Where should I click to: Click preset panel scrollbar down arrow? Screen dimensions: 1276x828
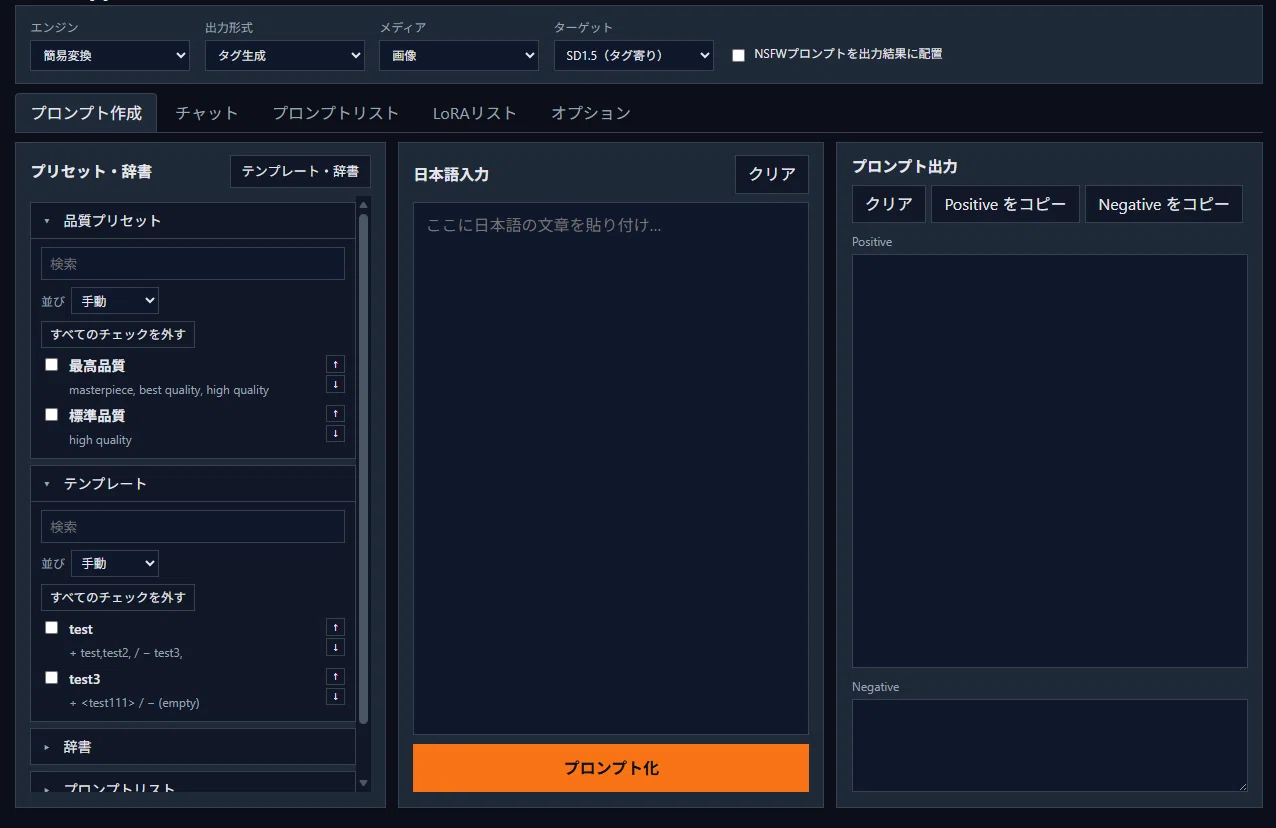click(x=363, y=783)
